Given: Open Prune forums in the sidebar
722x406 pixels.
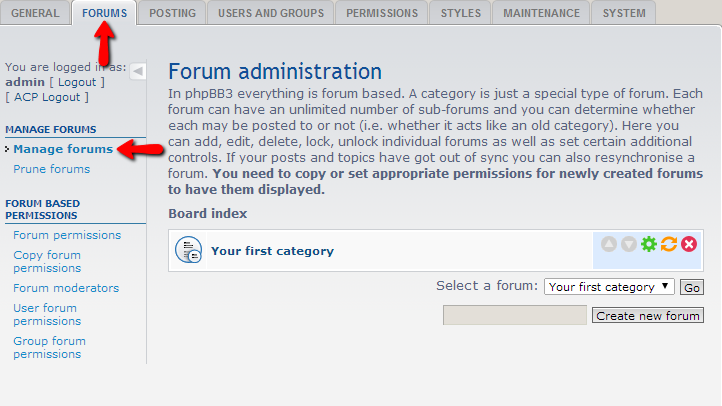Looking at the screenshot, I should (x=51, y=169).
